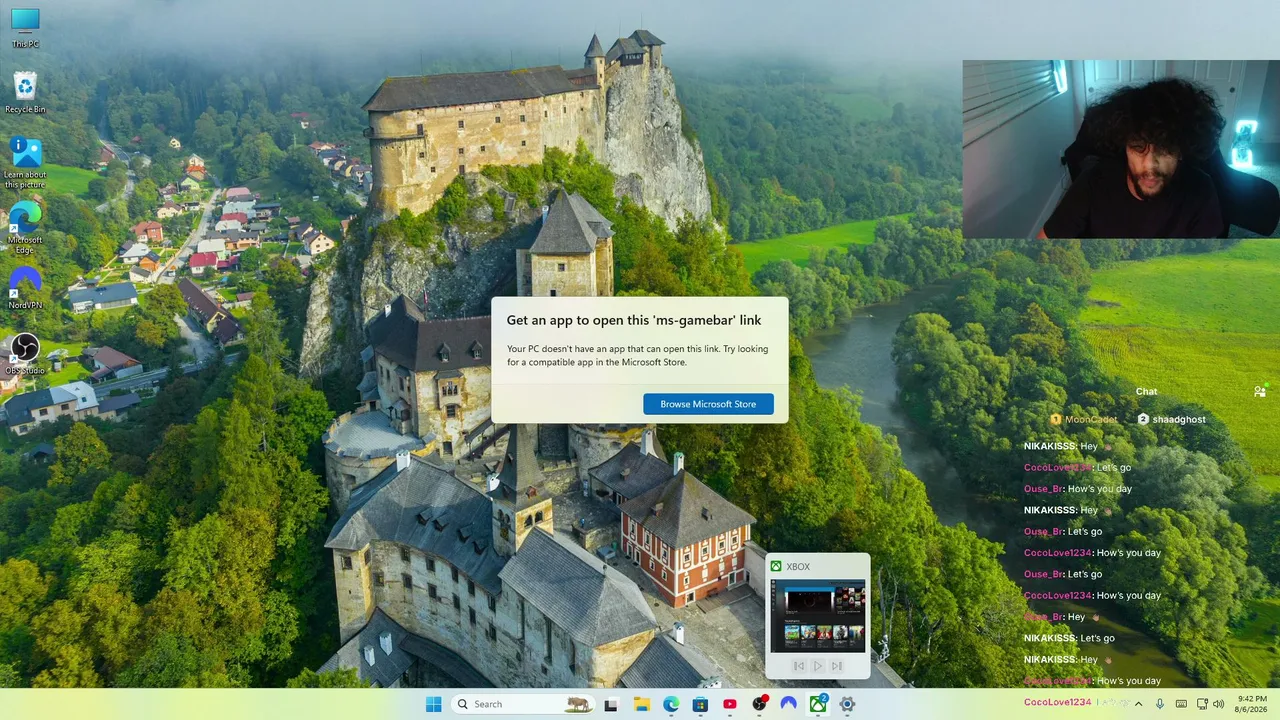Skip to next track in Xbox preview
Screen dimensions: 1280x720
pyautogui.click(x=837, y=666)
